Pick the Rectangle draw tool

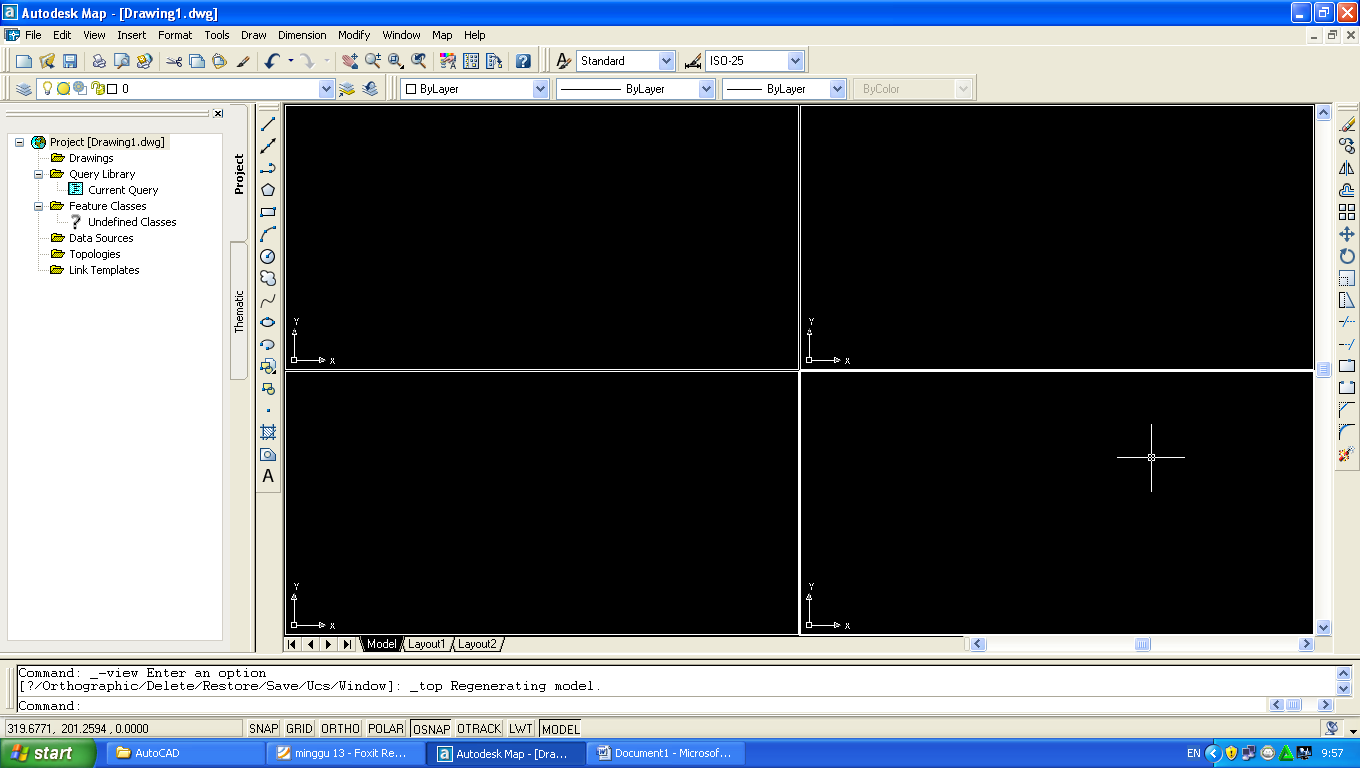(x=268, y=212)
